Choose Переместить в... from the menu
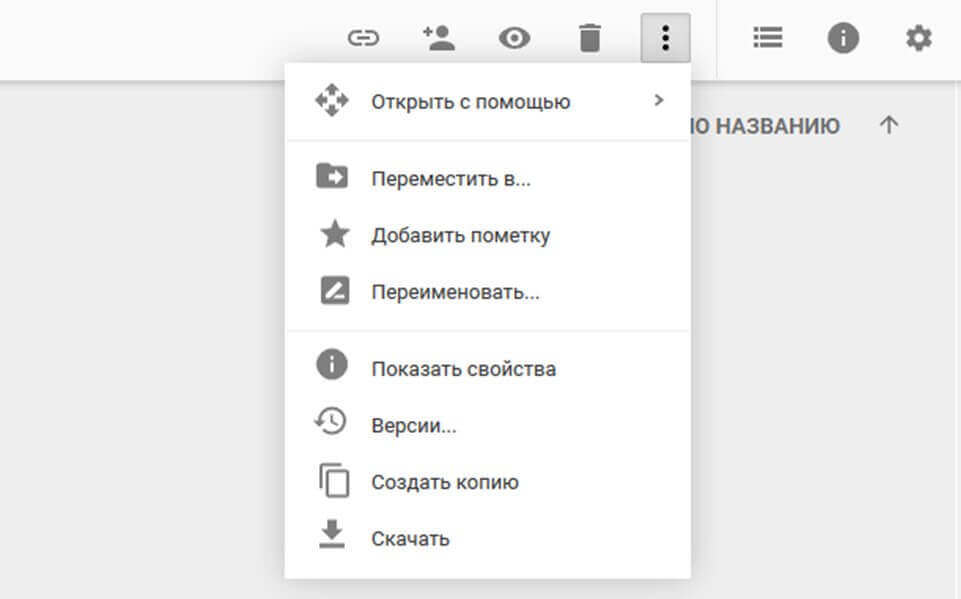Screen dimensions: 961x599 pos(450,180)
